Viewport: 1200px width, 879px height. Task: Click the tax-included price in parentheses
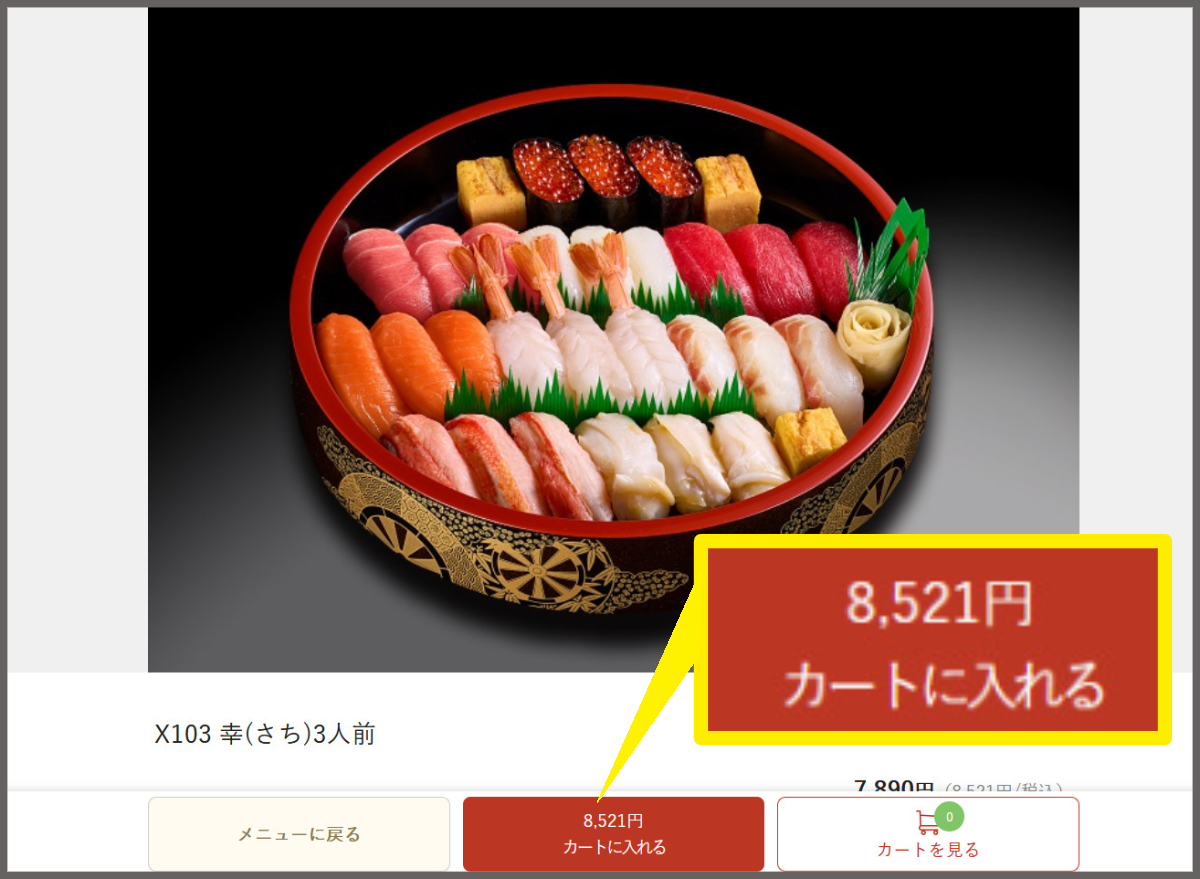coord(1004,790)
